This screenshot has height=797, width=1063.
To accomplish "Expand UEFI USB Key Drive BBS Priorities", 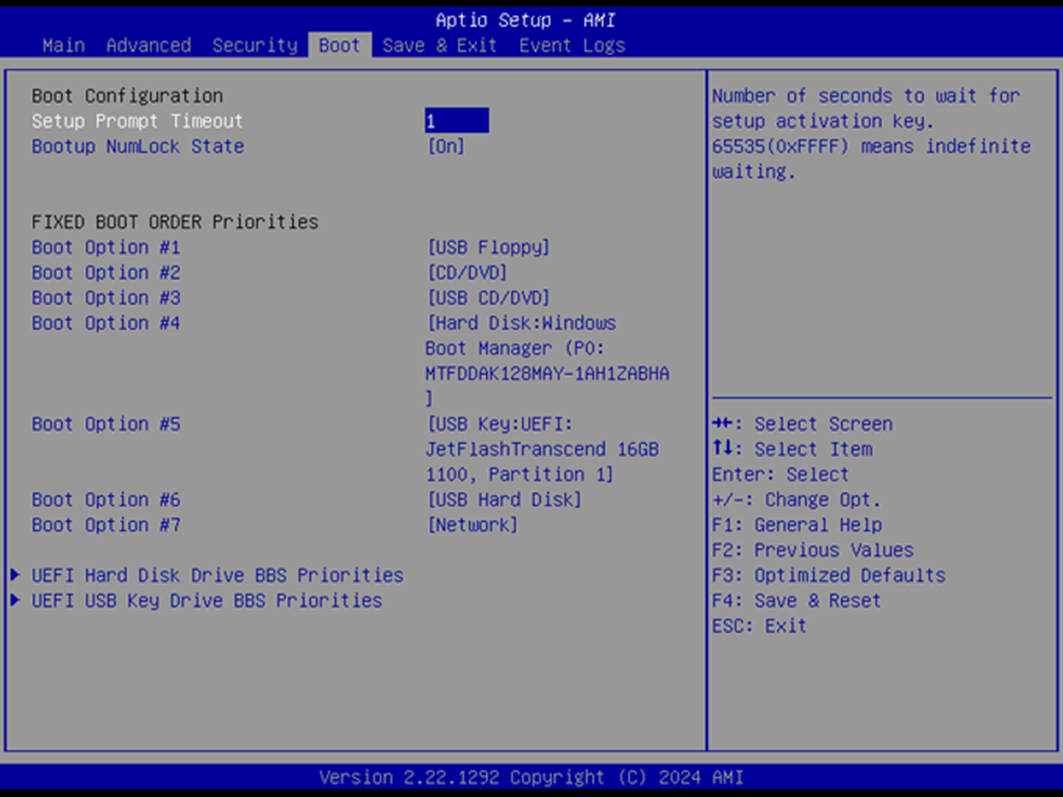I will tap(207, 600).
